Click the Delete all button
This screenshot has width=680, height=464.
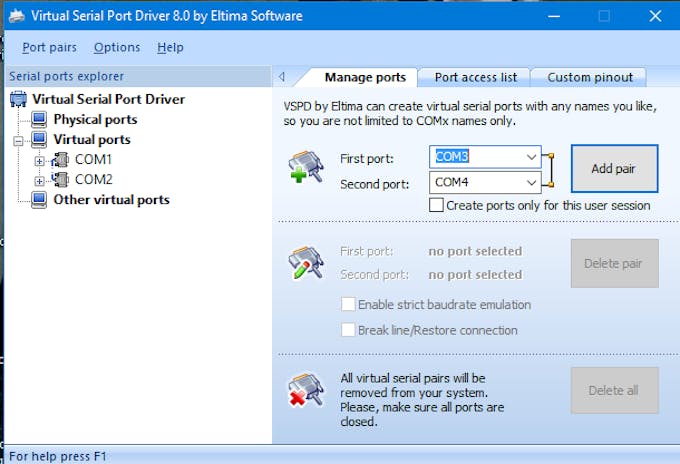[x=614, y=390]
